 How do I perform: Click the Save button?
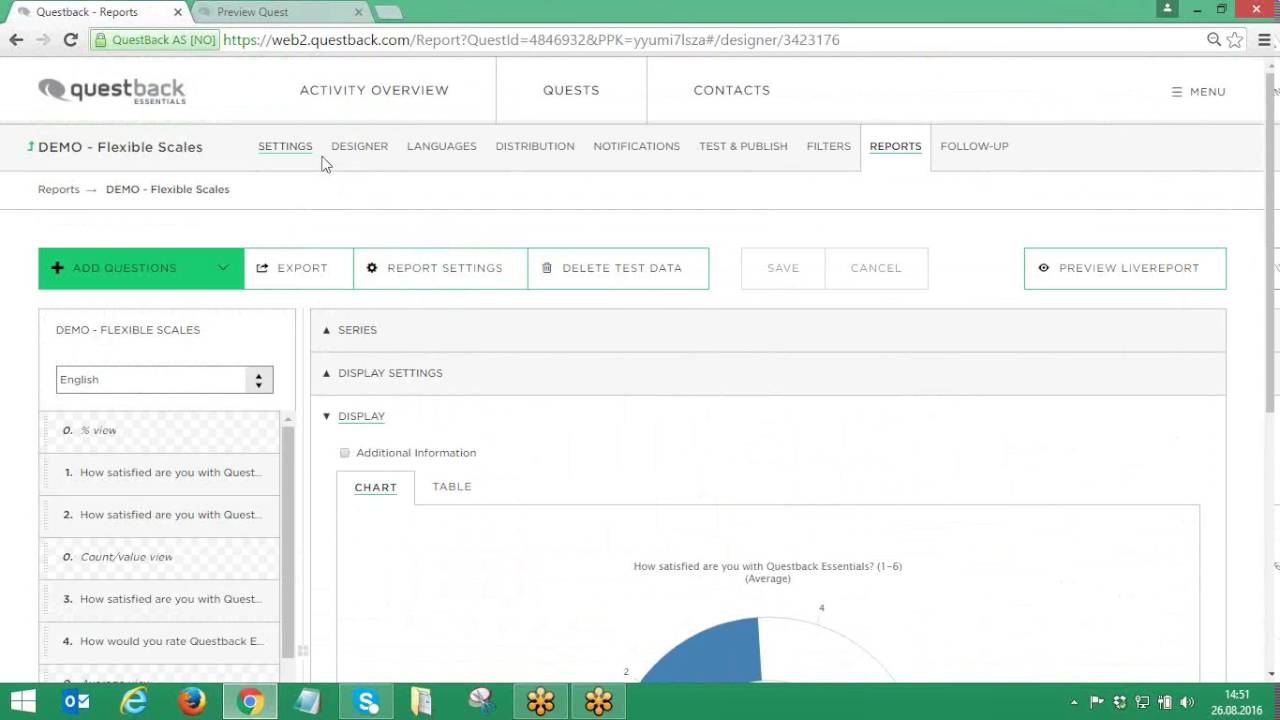point(783,268)
